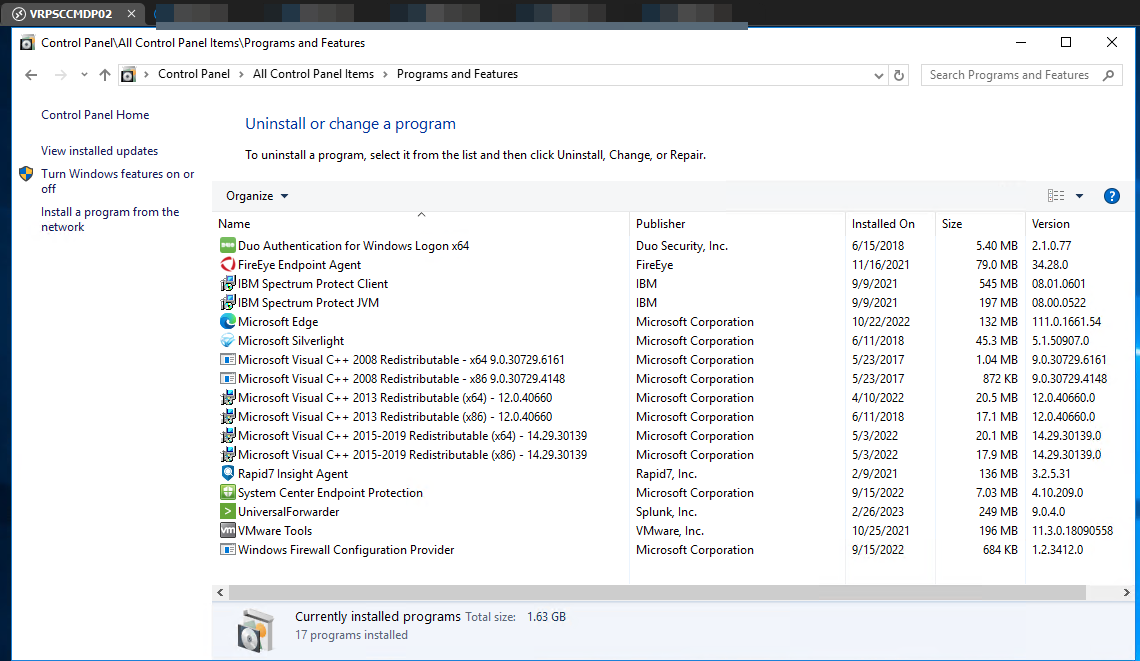Click the change your view icon

click(x=1056, y=196)
